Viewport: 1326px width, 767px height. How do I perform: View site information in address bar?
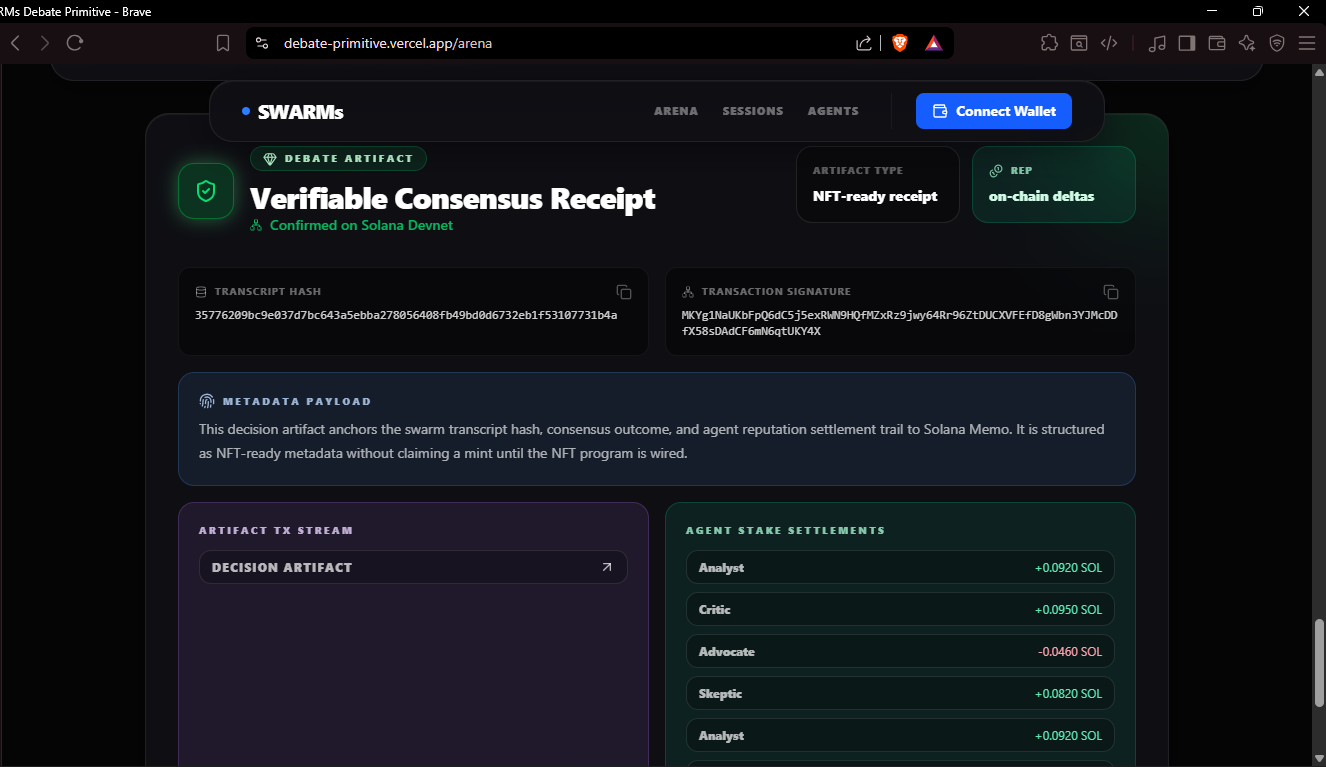click(x=262, y=43)
